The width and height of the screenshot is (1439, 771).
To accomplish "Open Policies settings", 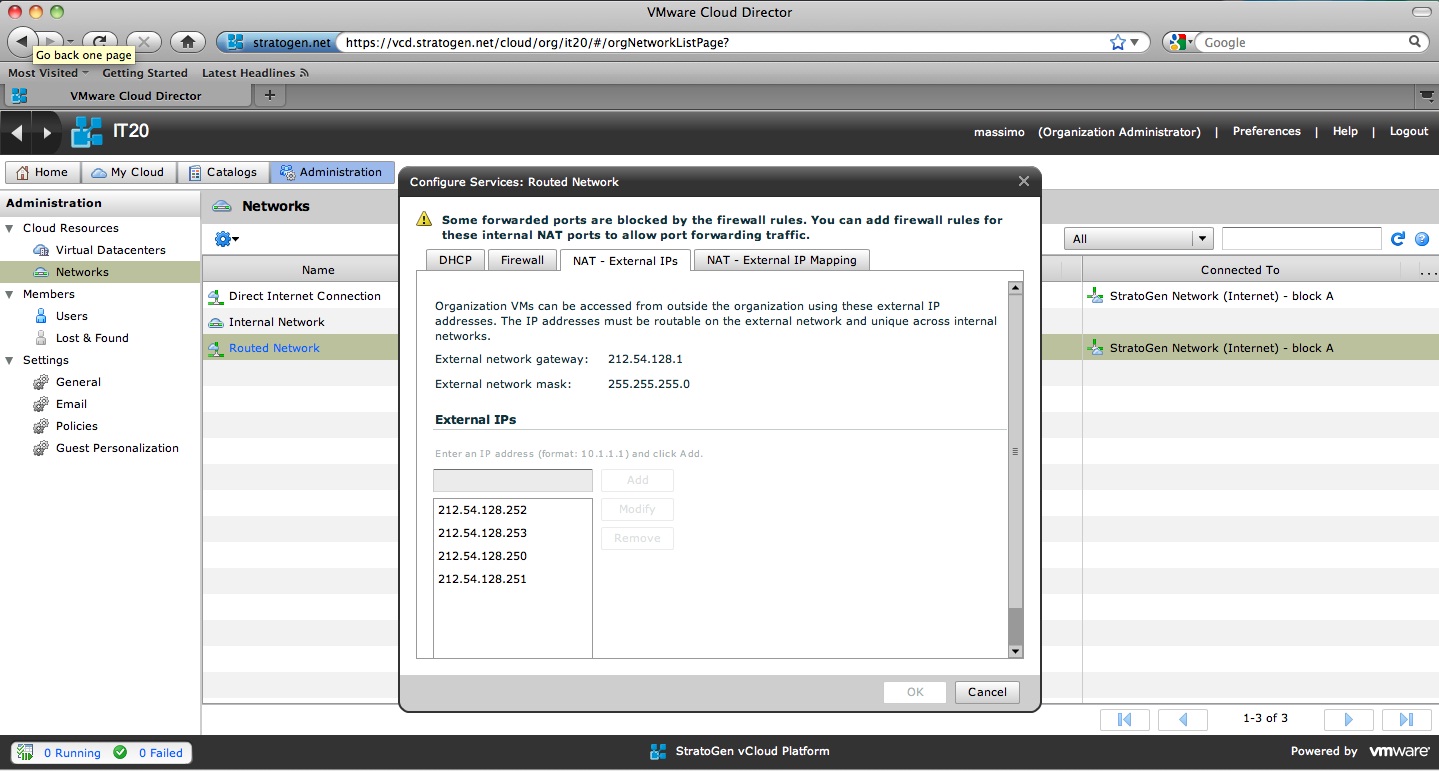I will 77,426.
